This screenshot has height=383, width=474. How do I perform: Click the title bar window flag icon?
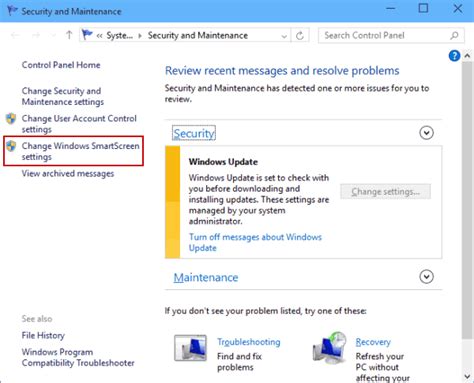12,11
